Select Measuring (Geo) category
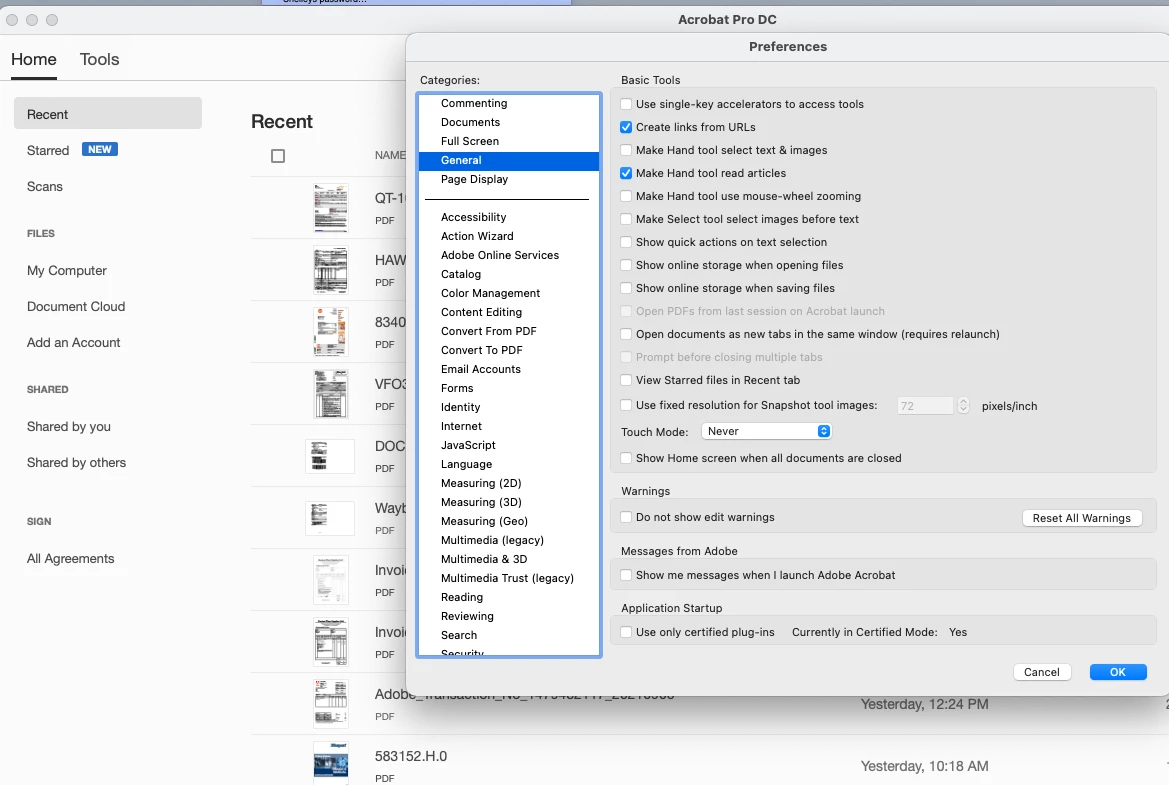The image size is (1169, 785). tap(509, 521)
